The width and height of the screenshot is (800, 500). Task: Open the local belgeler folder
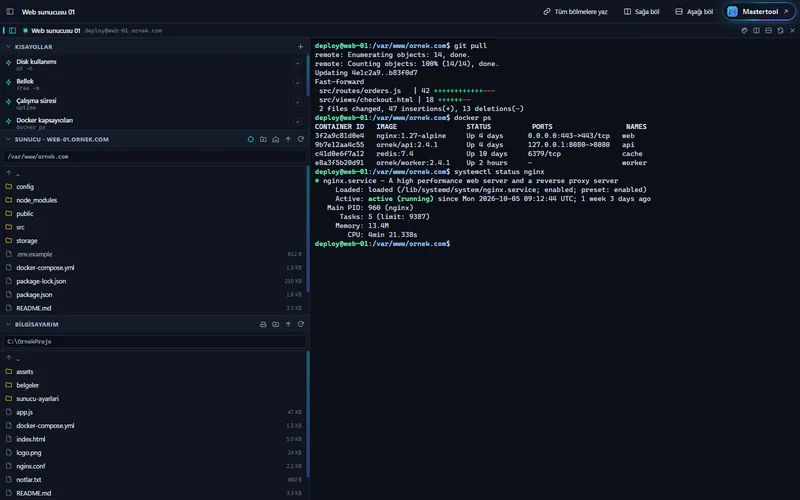tap(153, 385)
